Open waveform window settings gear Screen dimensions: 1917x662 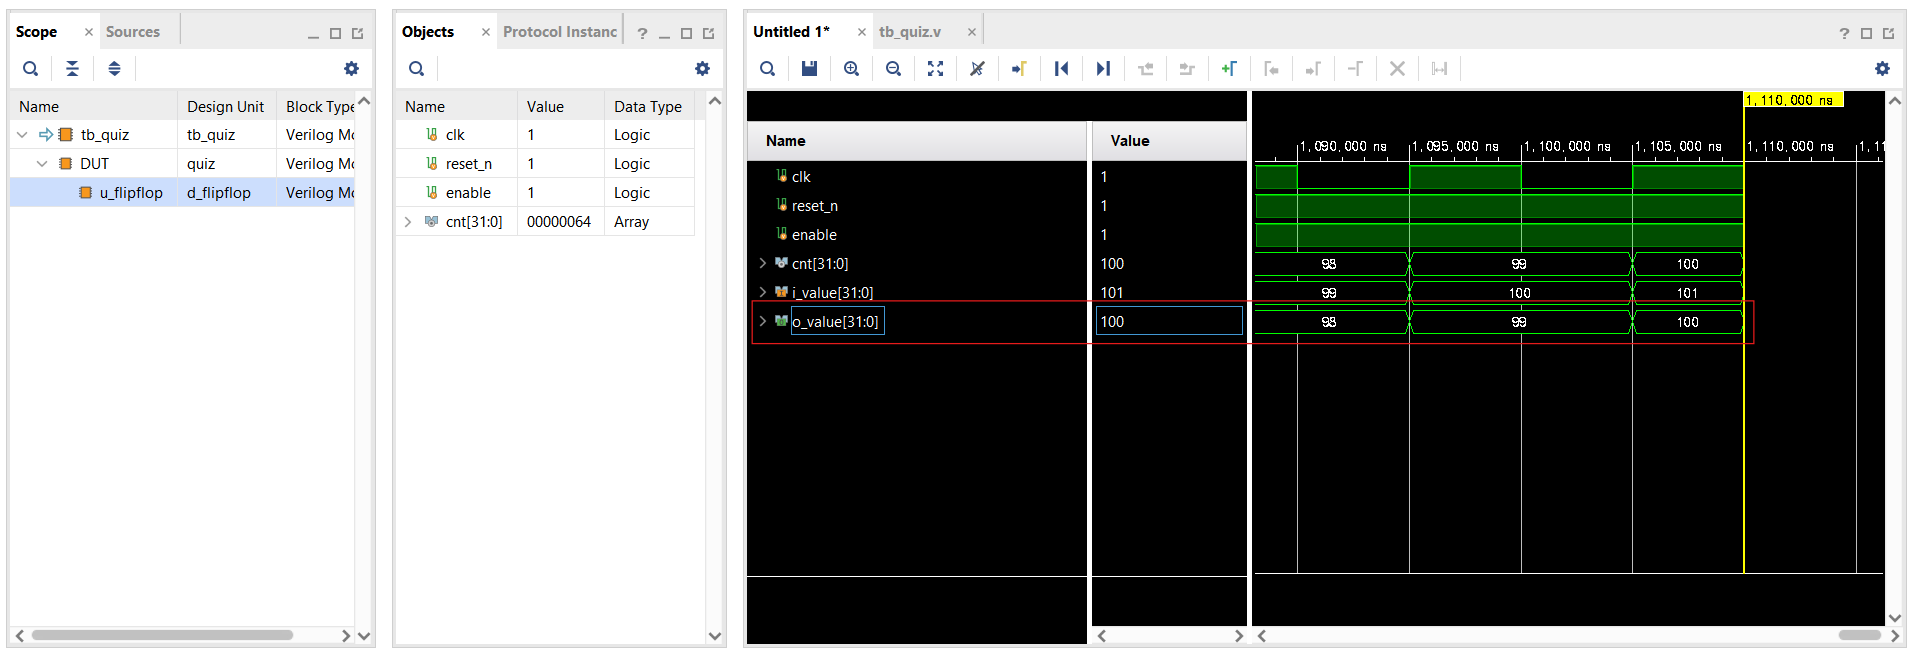[x=1882, y=69]
